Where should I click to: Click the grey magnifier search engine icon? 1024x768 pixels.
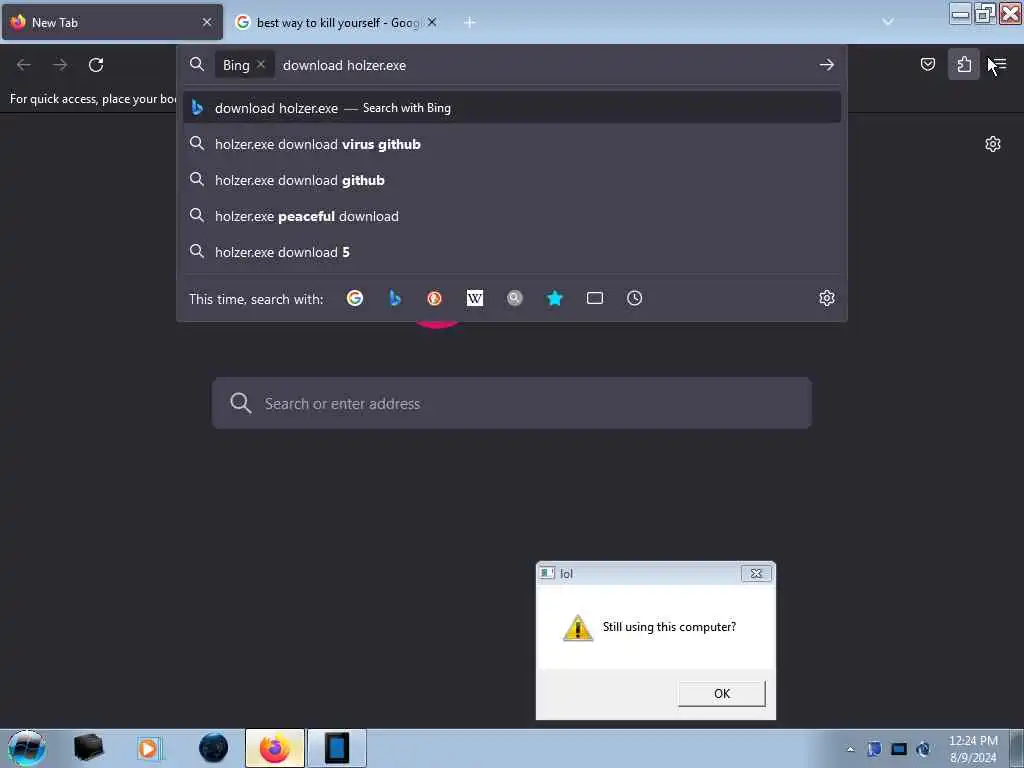515,298
